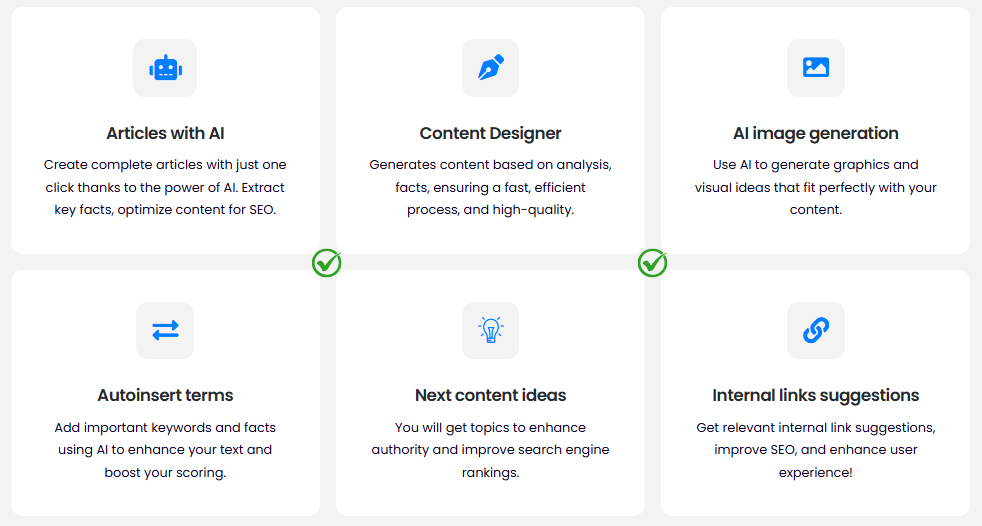The image size is (982, 526).
Task: Select the Content Designer description paragraph
Action: pos(490,187)
